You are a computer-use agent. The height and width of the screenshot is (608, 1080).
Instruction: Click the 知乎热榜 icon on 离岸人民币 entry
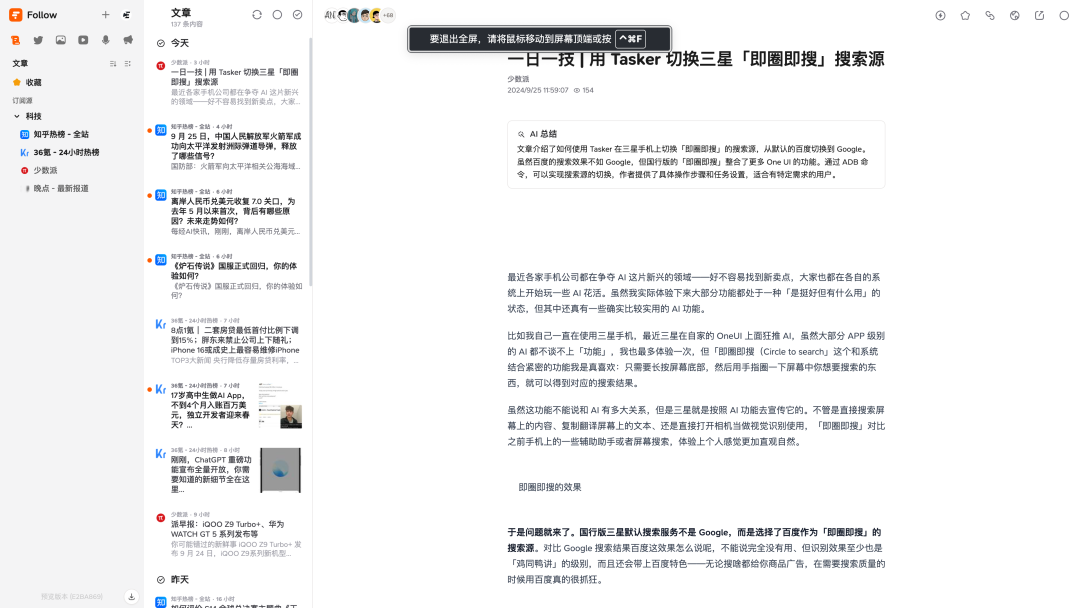pyautogui.click(x=160, y=195)
